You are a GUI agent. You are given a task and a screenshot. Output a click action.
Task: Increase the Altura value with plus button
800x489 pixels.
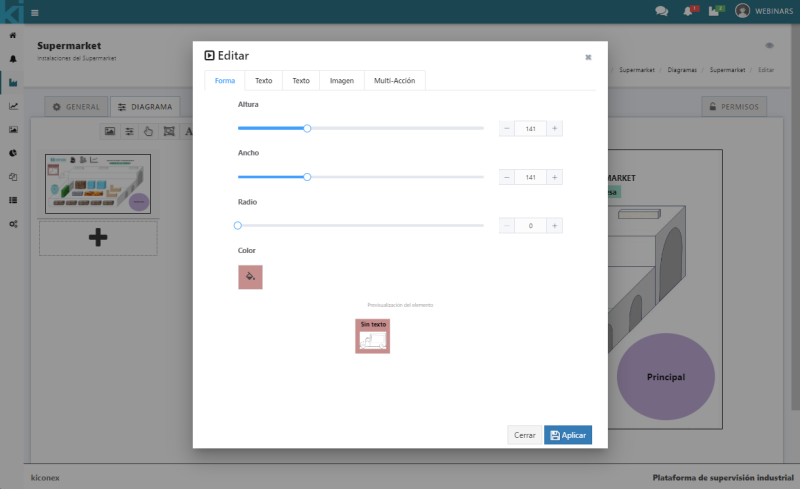pos(555,128)
